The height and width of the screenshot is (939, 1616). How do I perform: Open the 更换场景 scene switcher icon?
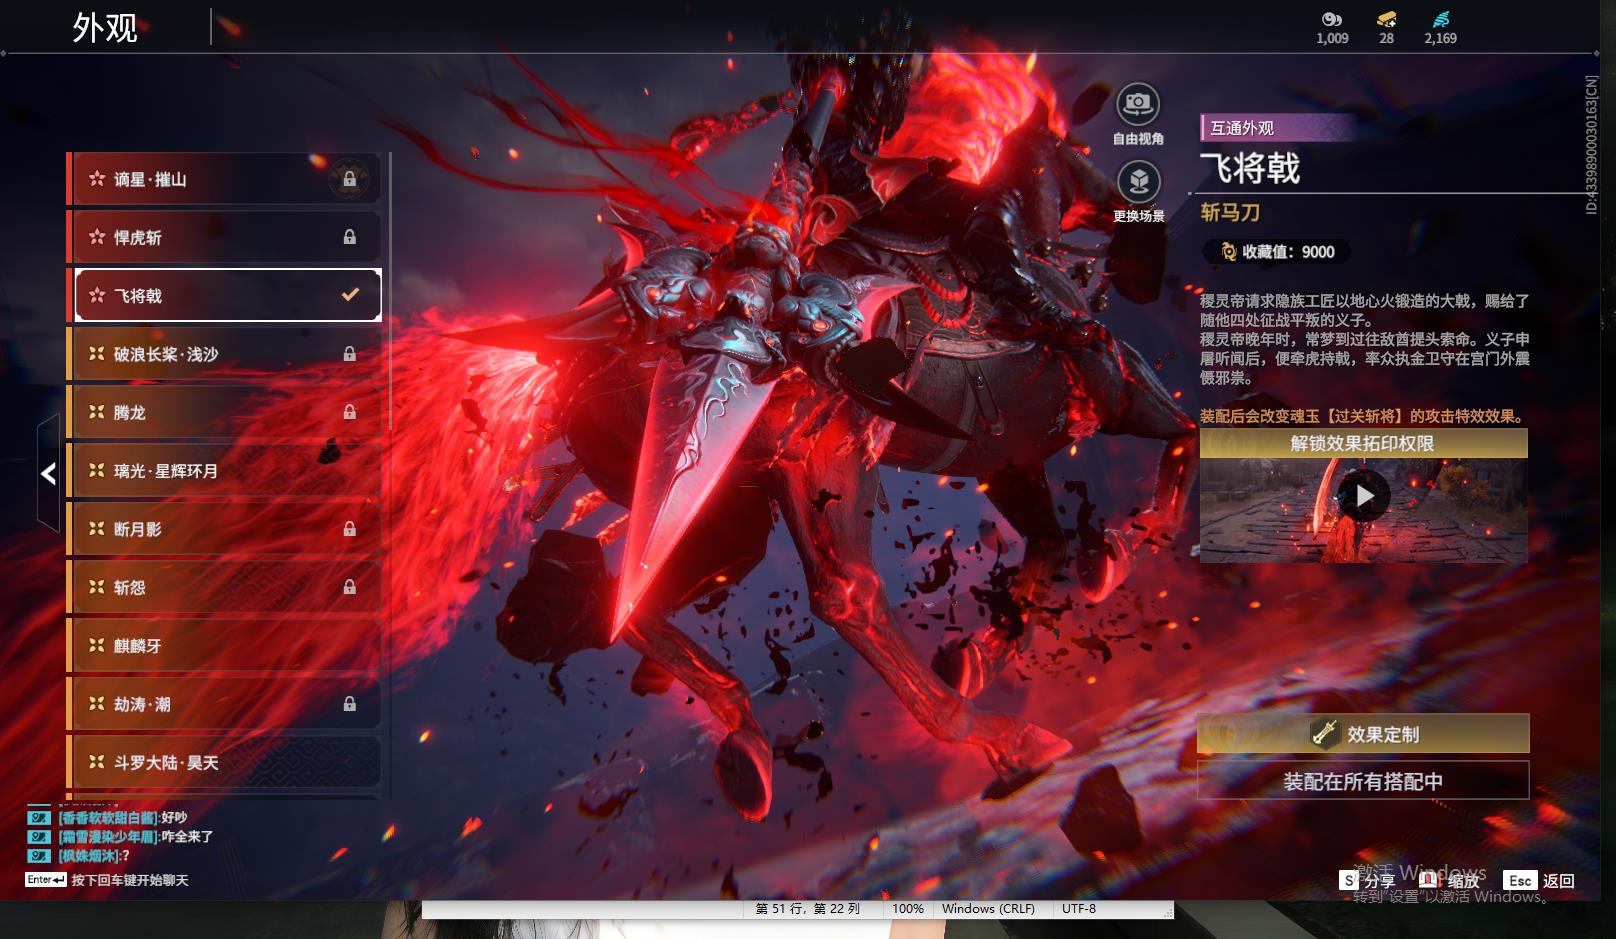pos(1138,182)
